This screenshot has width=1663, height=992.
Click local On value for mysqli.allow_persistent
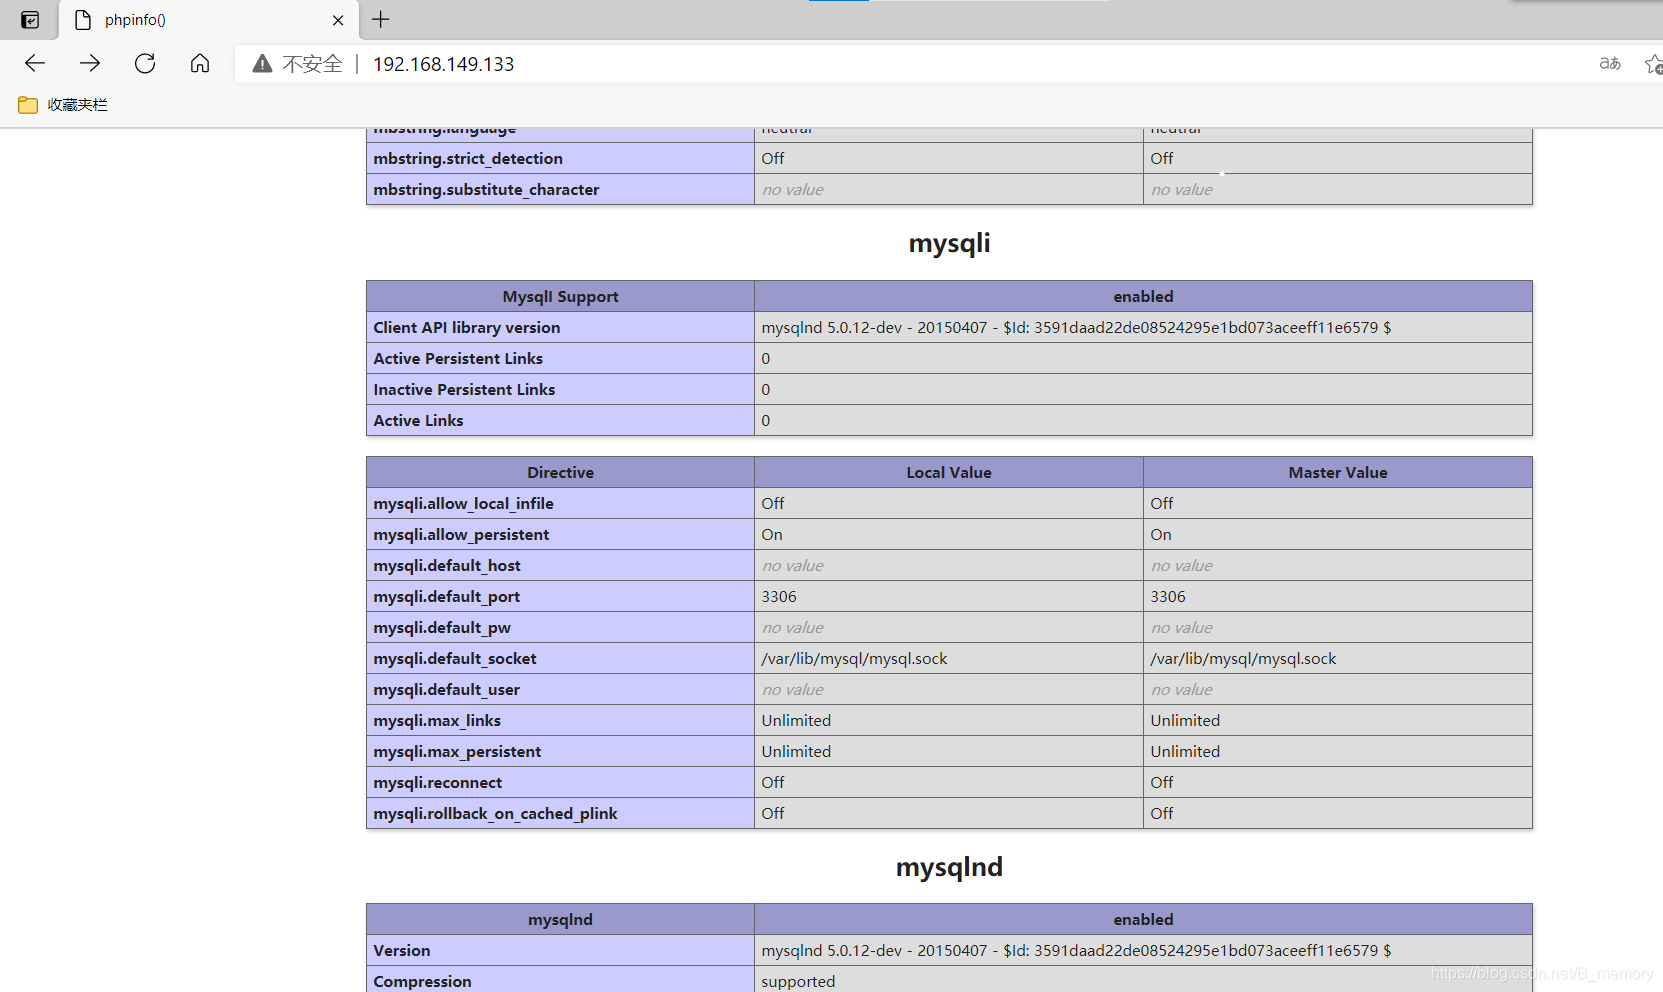coord(772,535)
